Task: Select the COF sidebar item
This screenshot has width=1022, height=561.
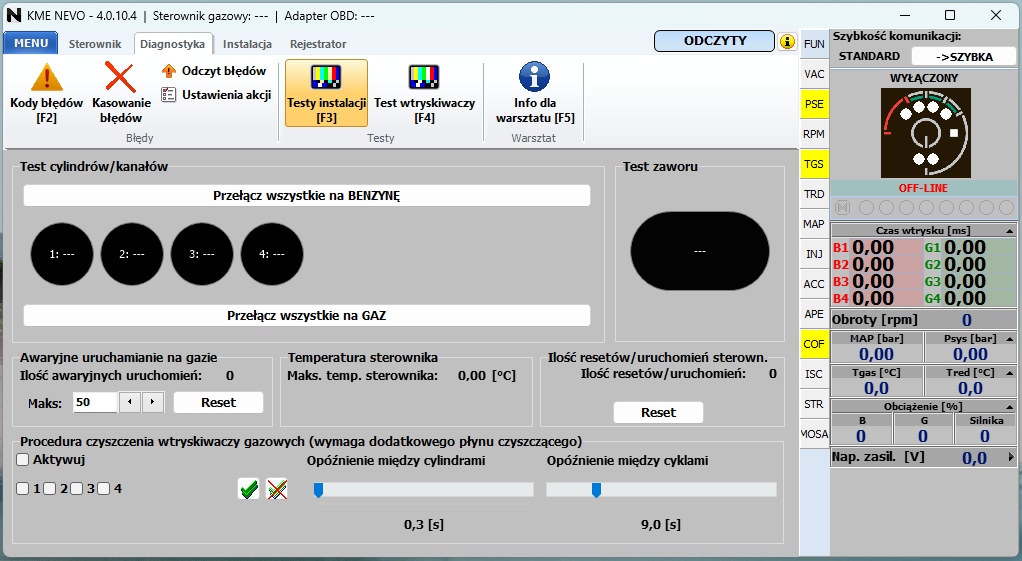Action: [x=814, y=344]
